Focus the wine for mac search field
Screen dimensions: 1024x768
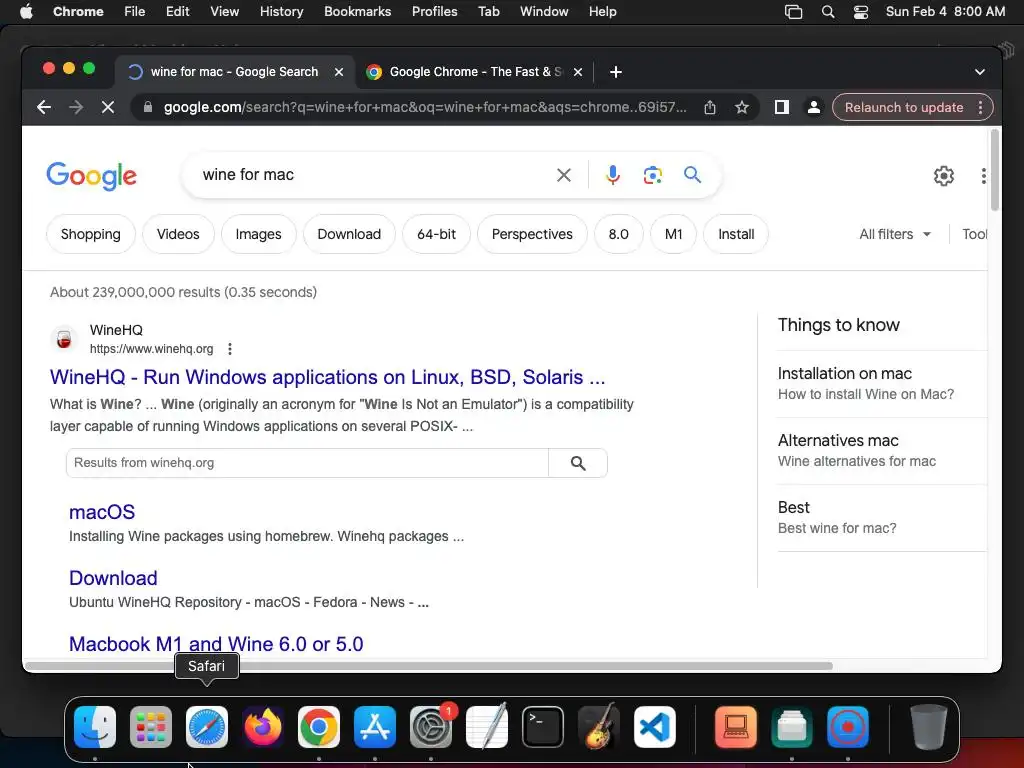point(374,175)
